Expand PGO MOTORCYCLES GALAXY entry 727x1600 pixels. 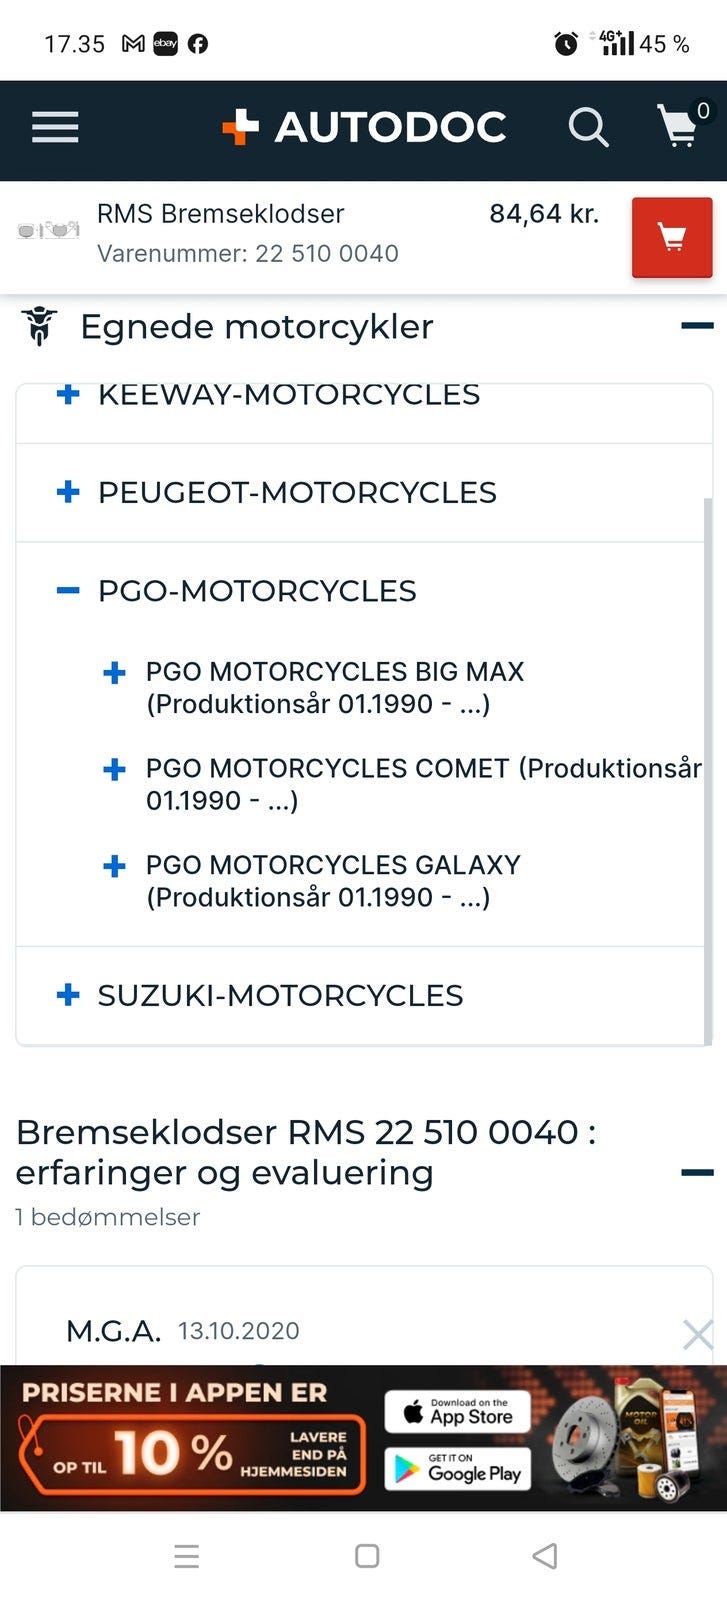pos(115,866)
